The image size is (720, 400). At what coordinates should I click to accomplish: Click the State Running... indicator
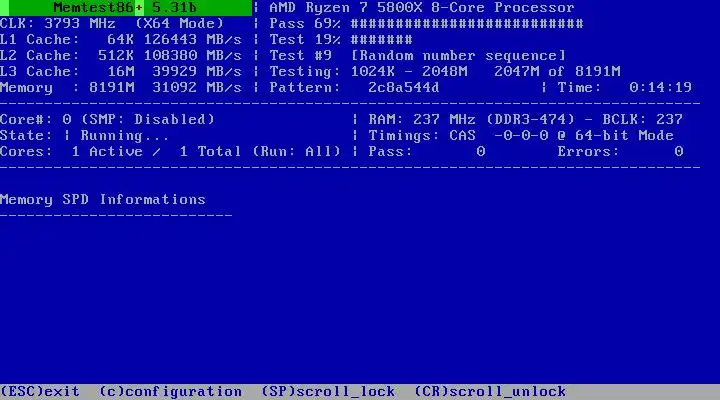tap(84, 135)
